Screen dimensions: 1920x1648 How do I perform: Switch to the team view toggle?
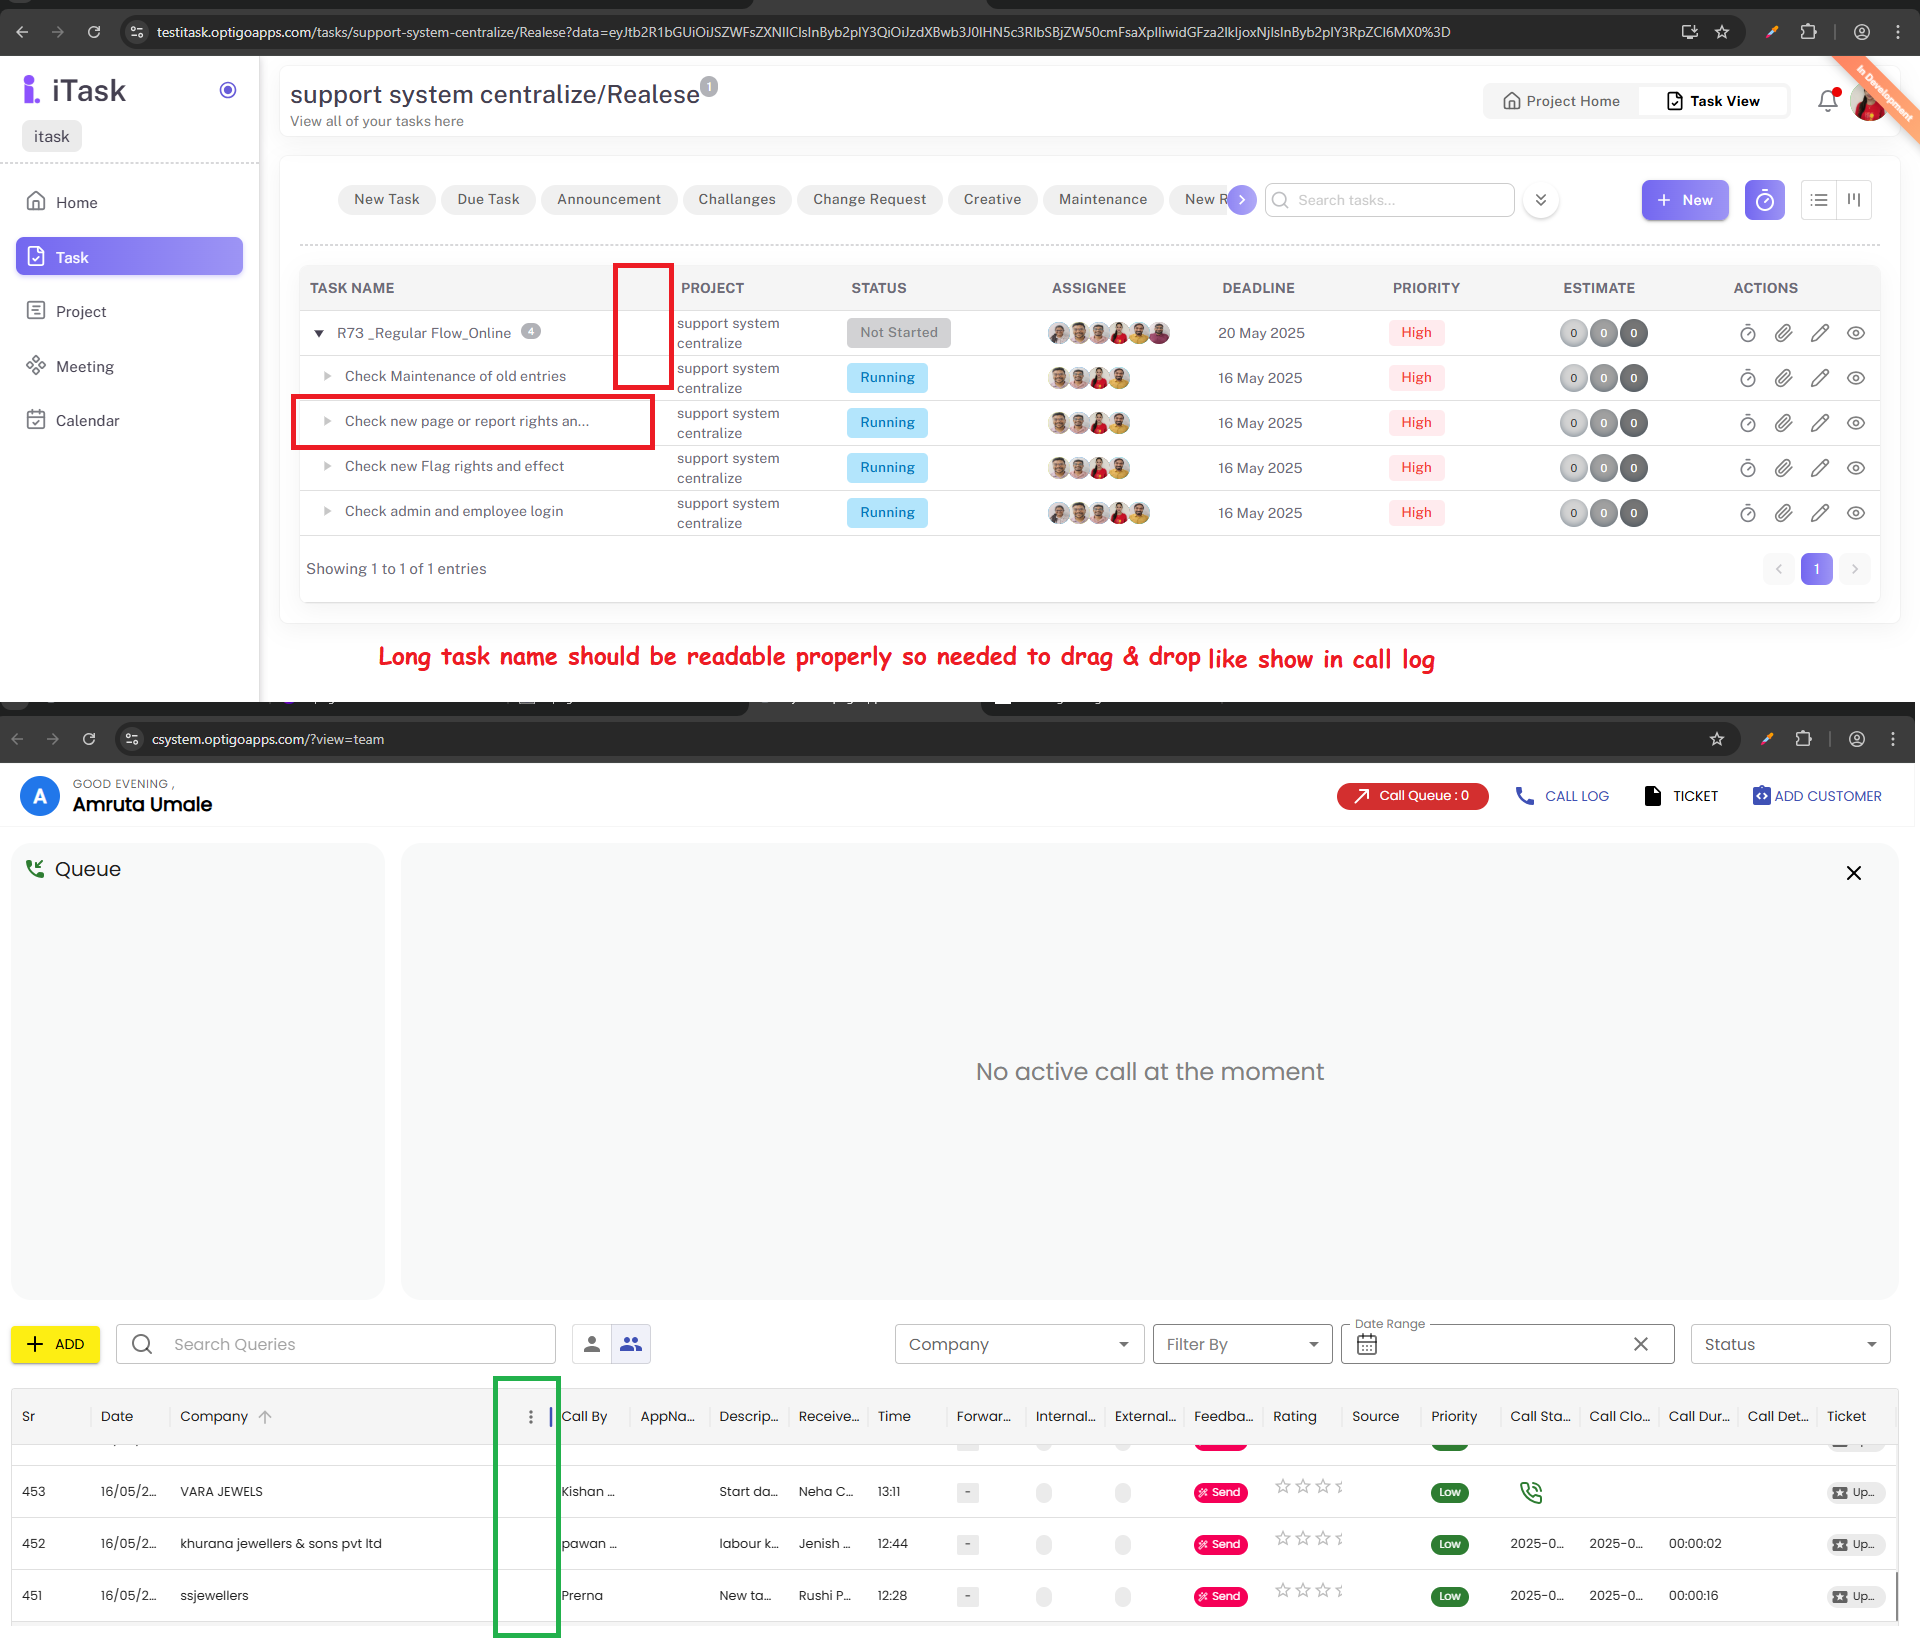[631, 1344]
